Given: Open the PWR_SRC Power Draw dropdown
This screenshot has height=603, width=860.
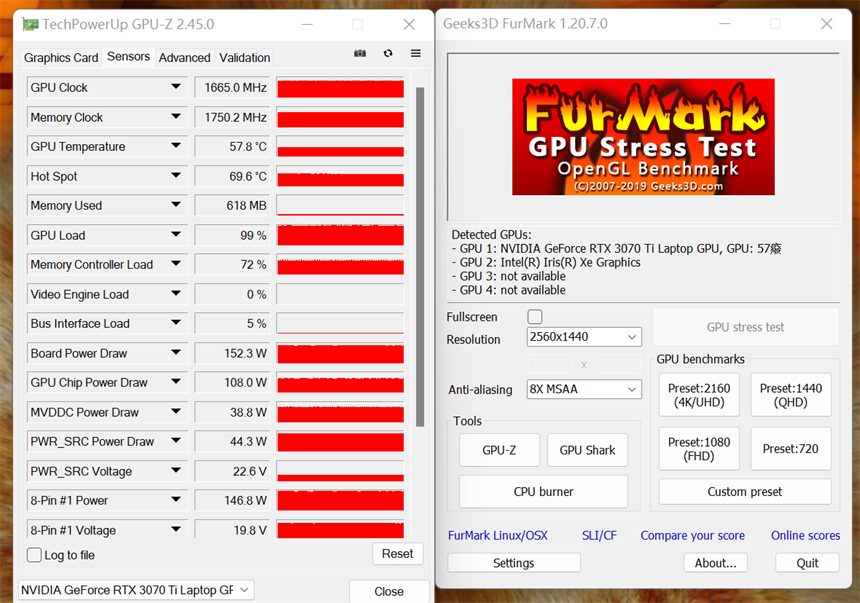Looking at the screenshot, I should pos(176,441).
